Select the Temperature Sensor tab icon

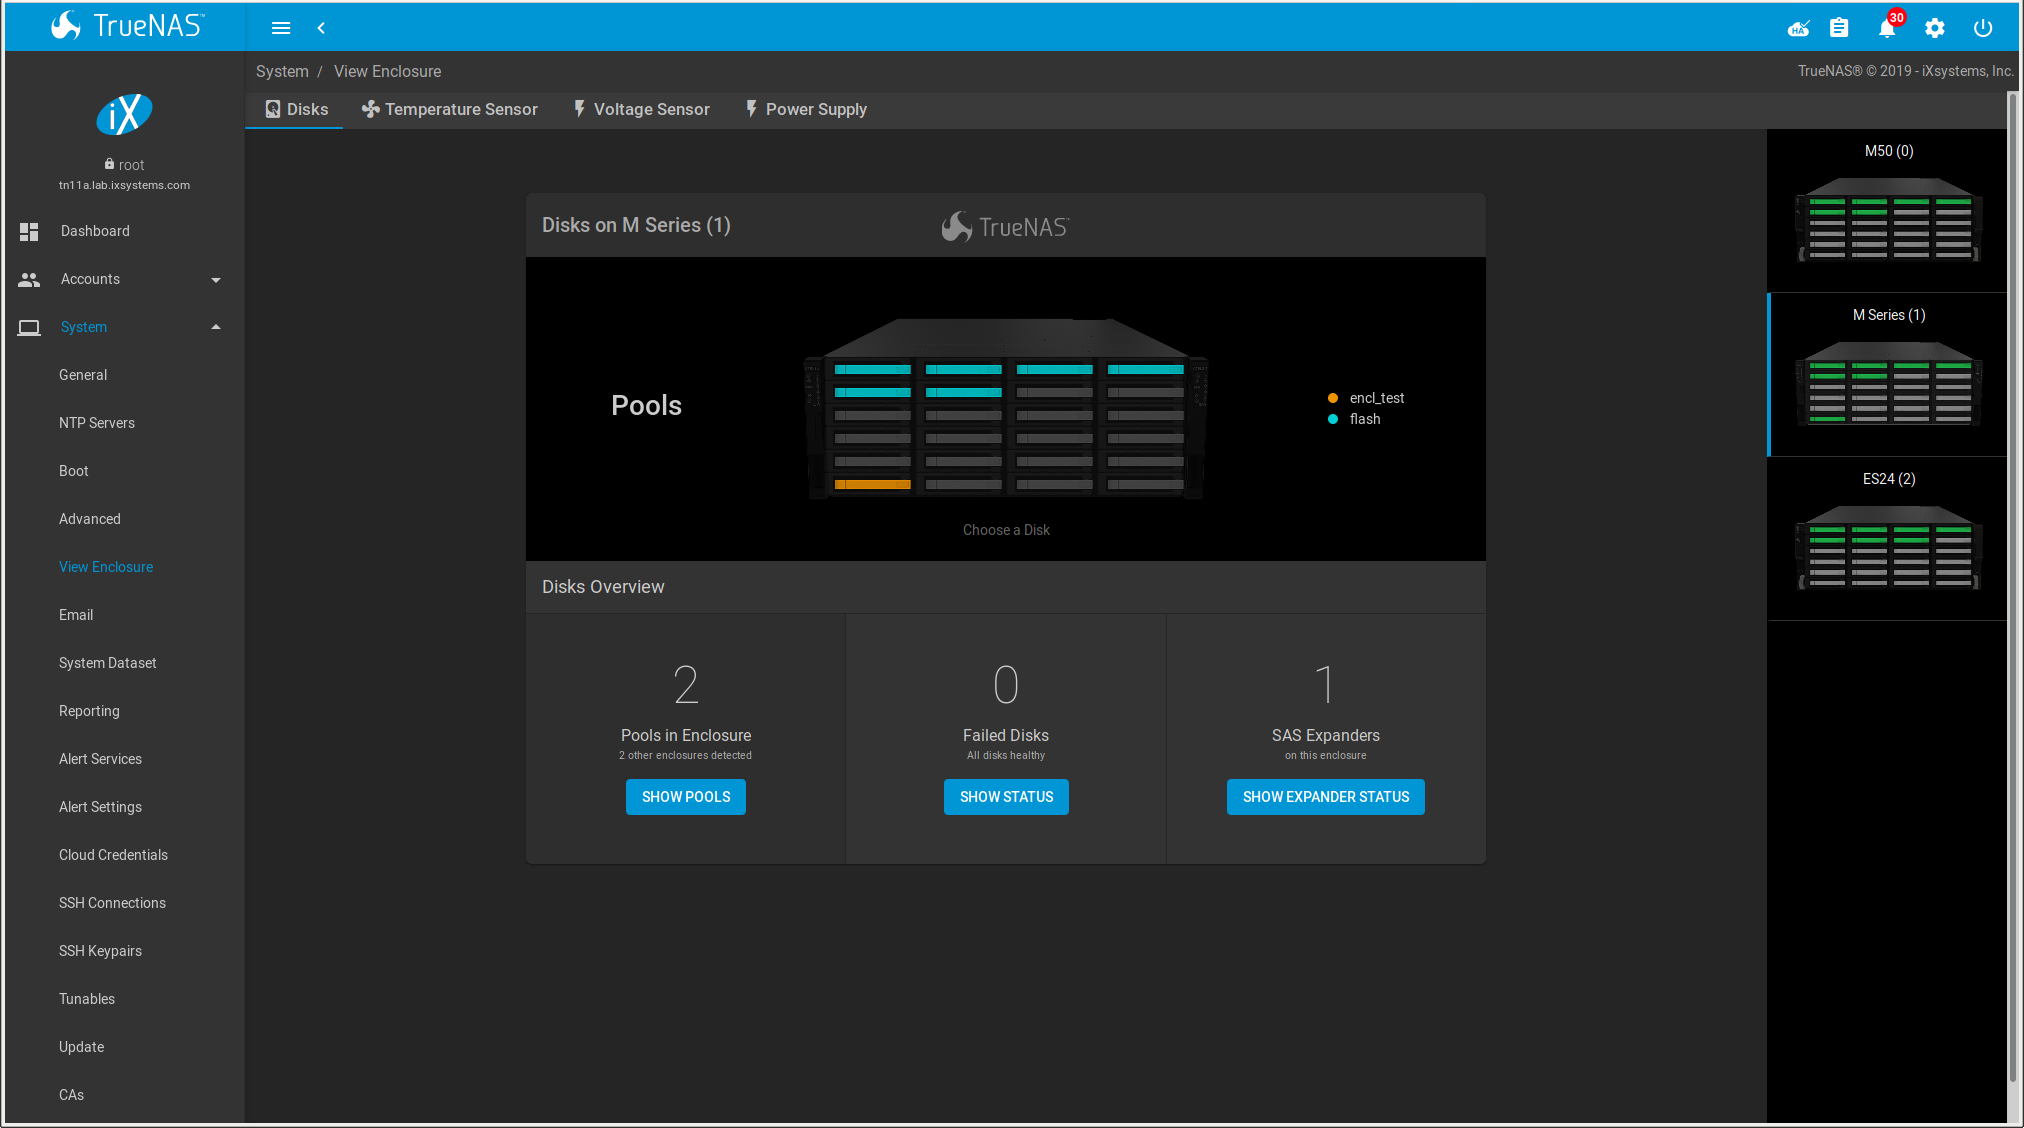370,108
